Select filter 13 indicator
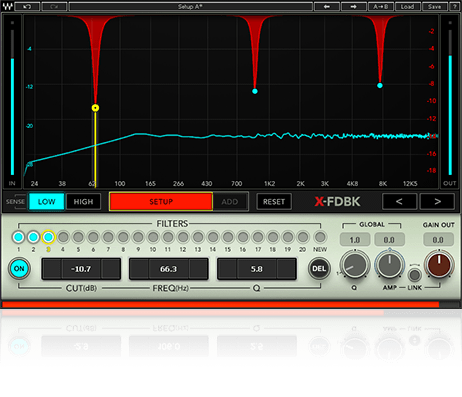462x397 pixels. coord(198,237)
